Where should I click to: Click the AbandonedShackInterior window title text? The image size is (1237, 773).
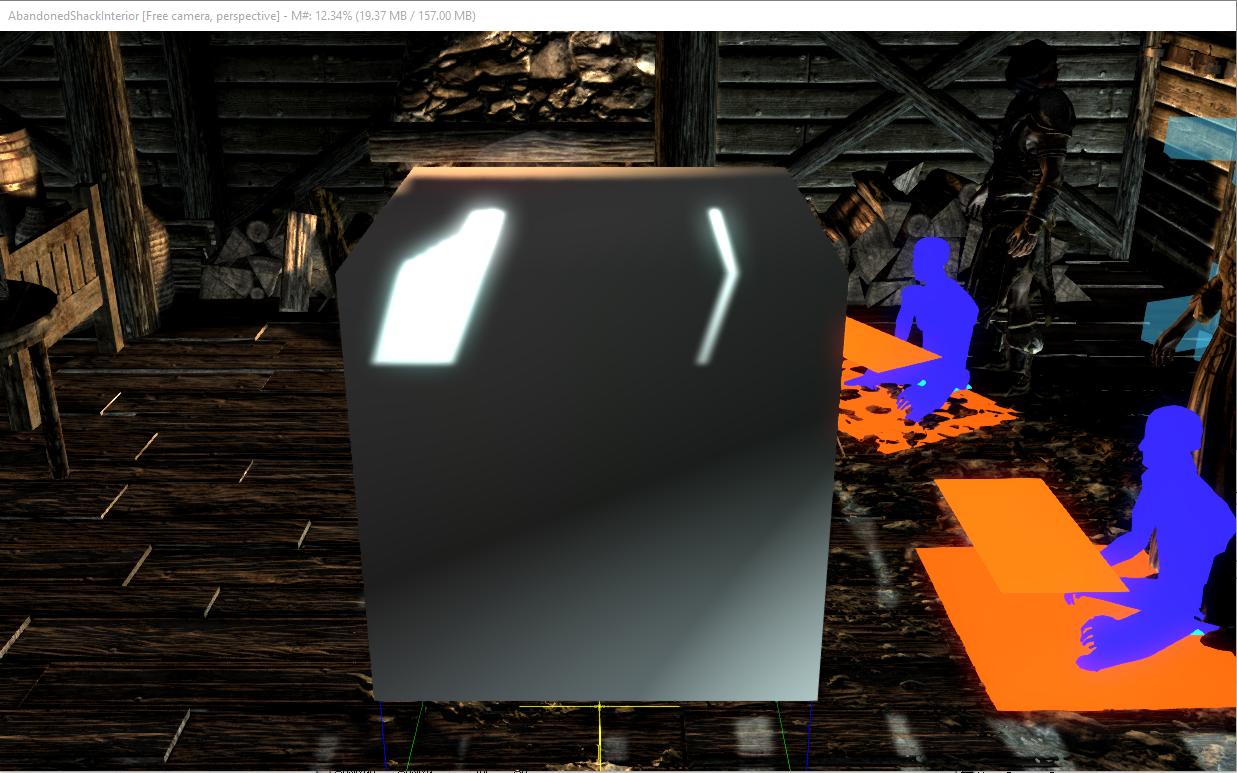coord(241,15)
